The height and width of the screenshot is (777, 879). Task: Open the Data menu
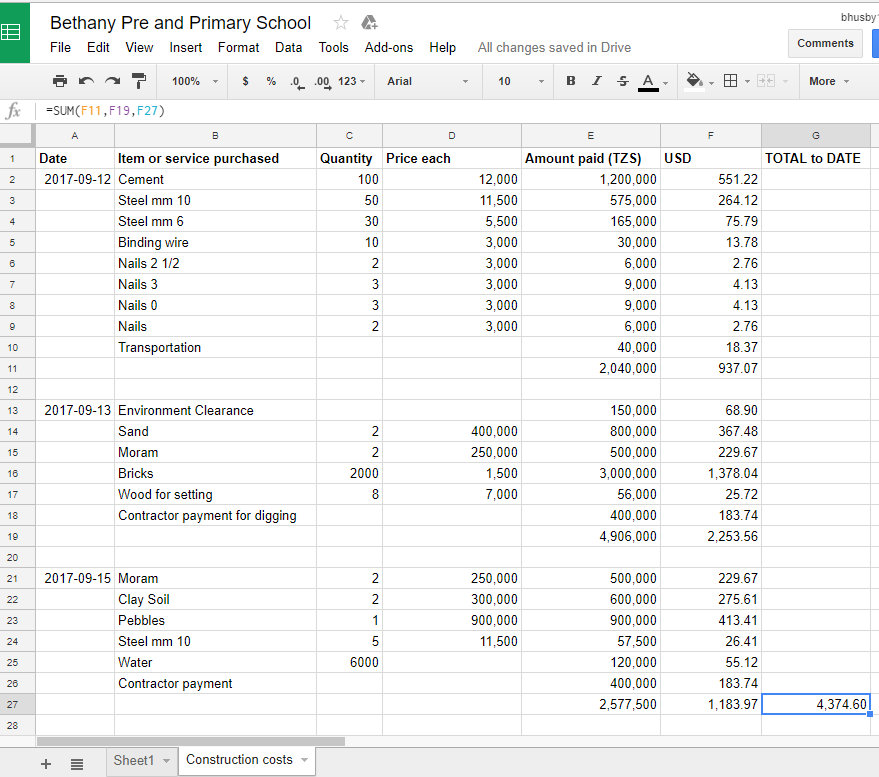[x=288, y=48]
